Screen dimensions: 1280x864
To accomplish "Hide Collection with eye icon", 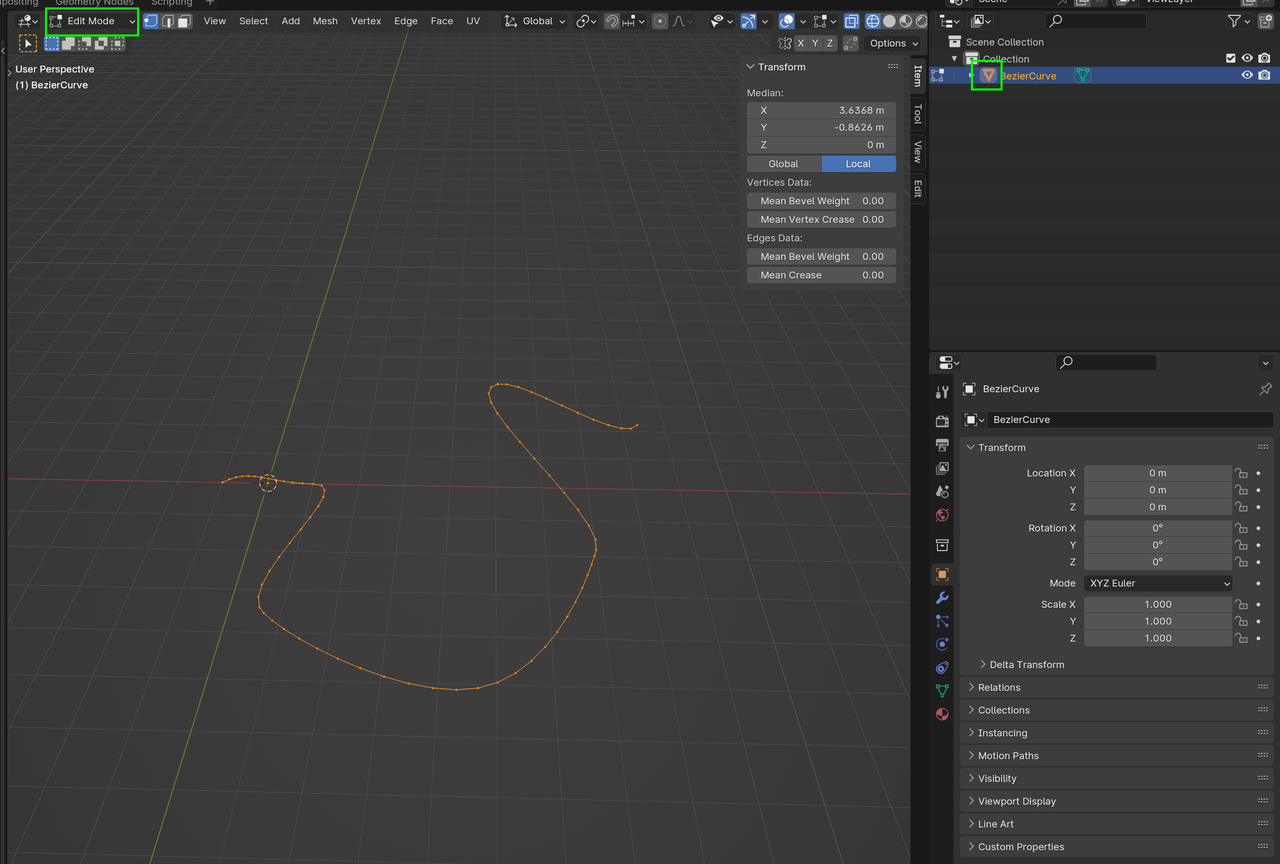I will (1247, 59).
